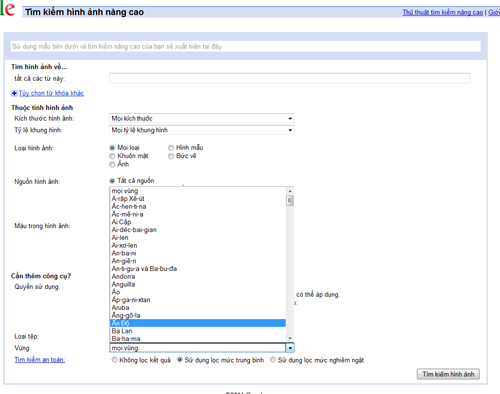Open the Kích thước hình ảnh dropdown
Viewport: 500px width, 394px height.
coord(202,118)
